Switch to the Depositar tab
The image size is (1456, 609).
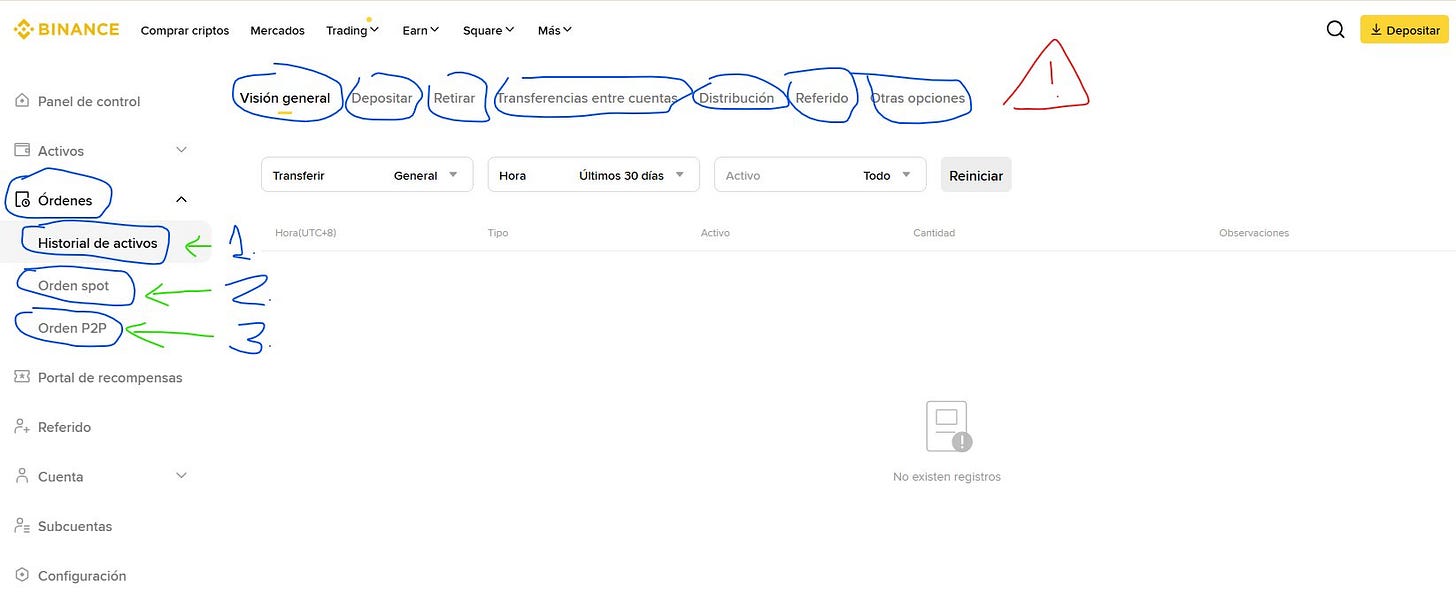(382, 98)
